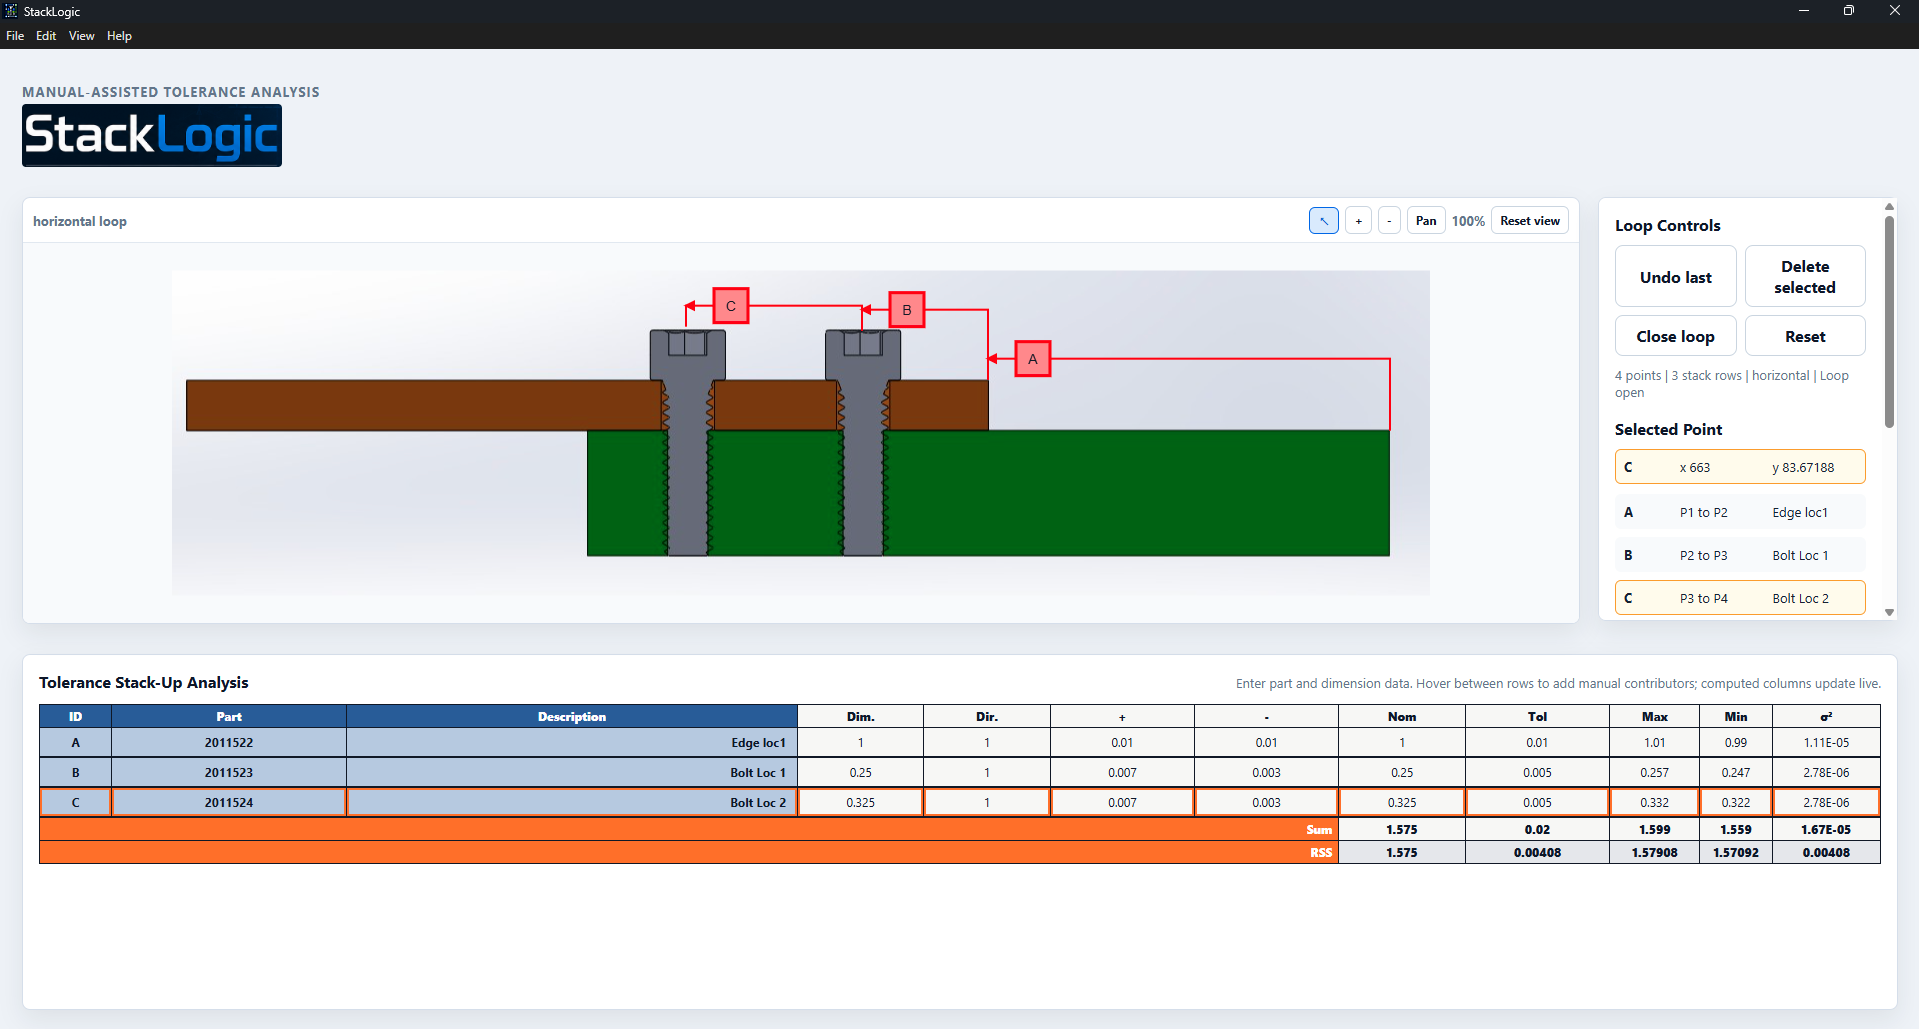Click the plus tolerance cell 0.01 in row A

click(x=1122, y=743)
